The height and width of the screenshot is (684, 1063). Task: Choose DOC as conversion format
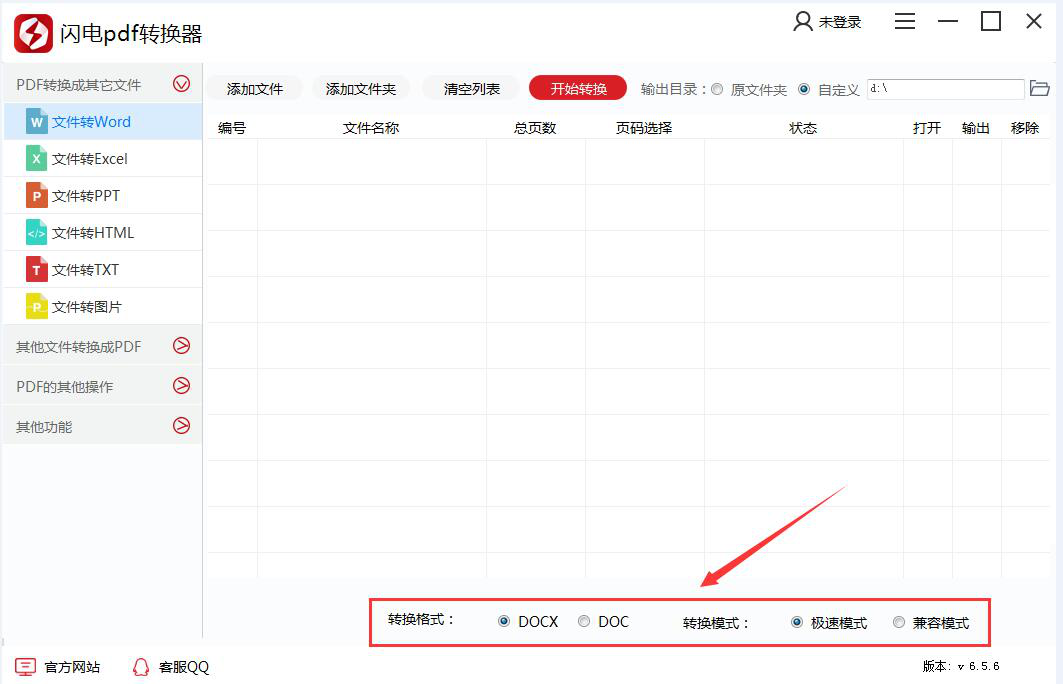pyautogui.click(x=584, y=621)
